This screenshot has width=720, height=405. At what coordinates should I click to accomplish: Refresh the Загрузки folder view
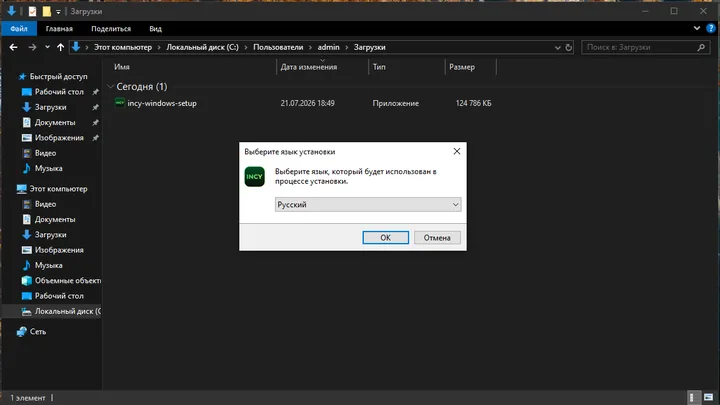(x=568, y=47)
